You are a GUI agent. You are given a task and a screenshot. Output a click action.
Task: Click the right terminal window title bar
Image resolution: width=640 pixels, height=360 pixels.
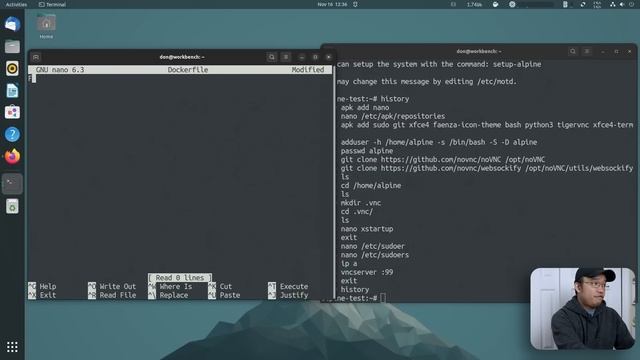(x=479, y=51)
